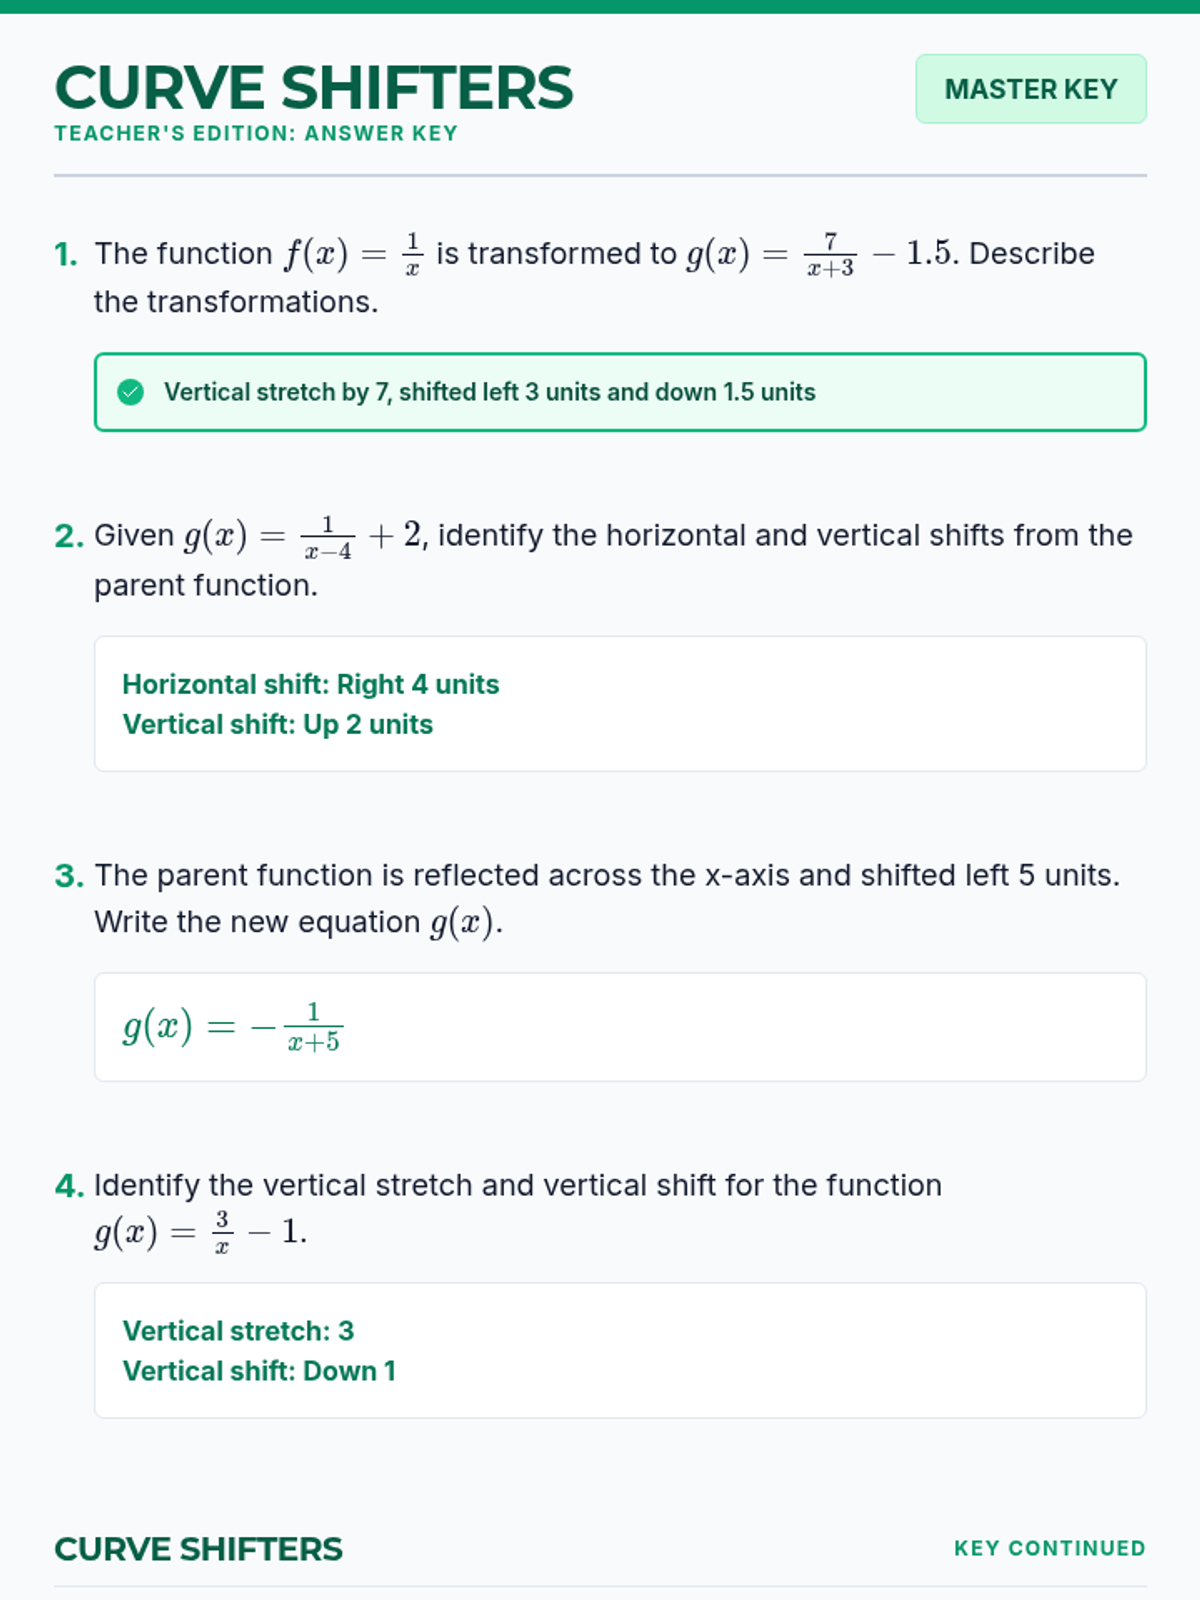
Task: Click "Horizontal shift: Right 4 units" answer
Action: point(310,684)
